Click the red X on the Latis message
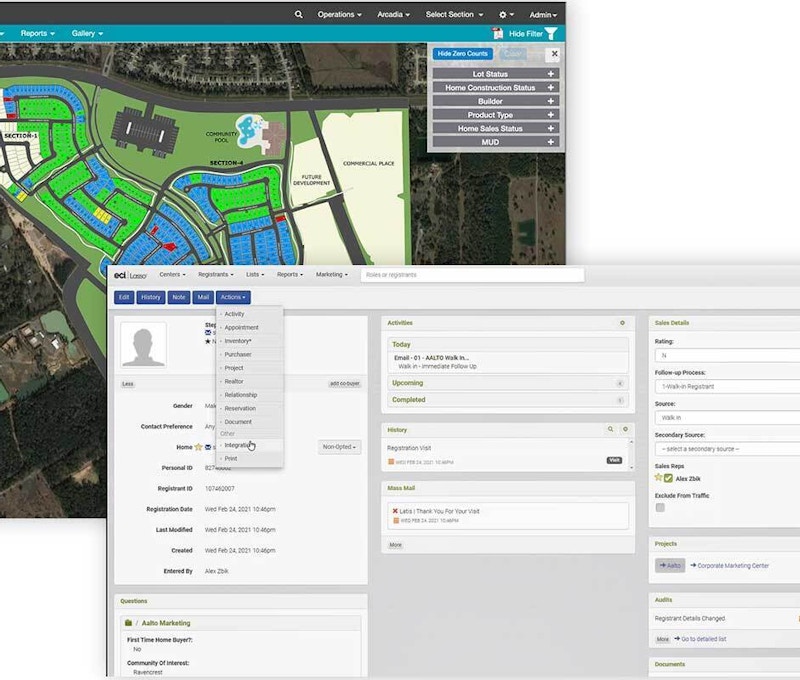The height and width of the screenshot is (680, 800). click(394, 511)
